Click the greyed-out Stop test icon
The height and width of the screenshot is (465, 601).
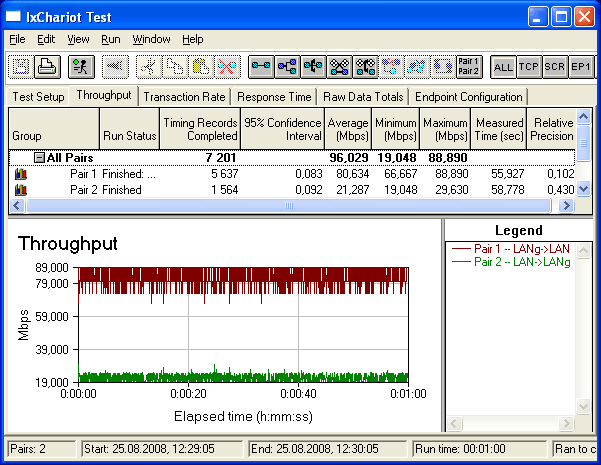click(115, 67)
